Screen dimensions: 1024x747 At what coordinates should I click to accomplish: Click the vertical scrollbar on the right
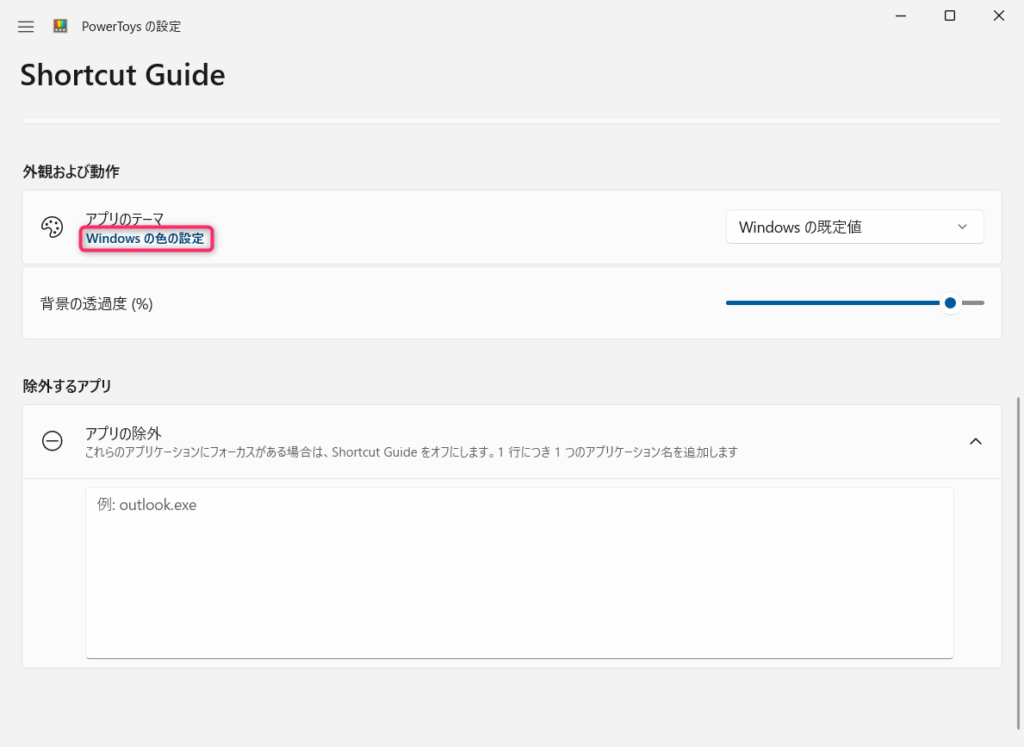tap(1019, 563)
